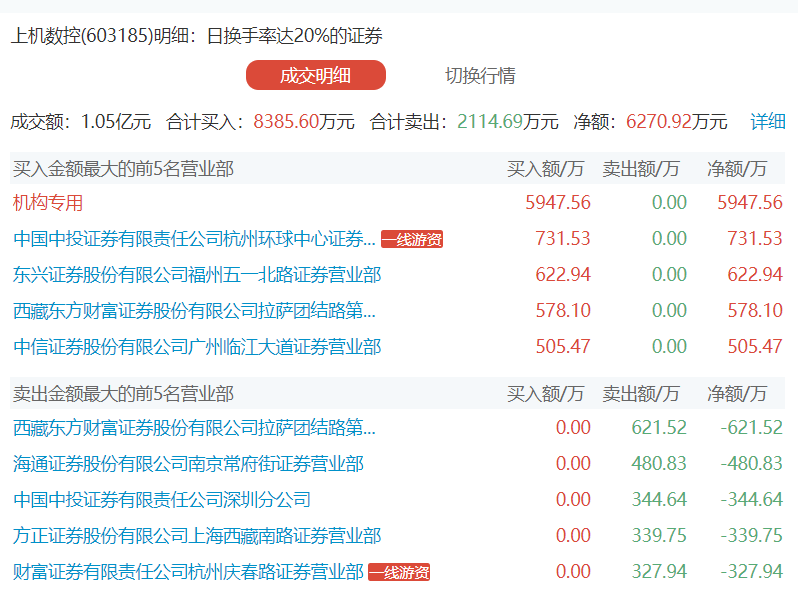Click net amount -480.83
The width and height of the screenshot is (798, 594).
coord(752,464)
